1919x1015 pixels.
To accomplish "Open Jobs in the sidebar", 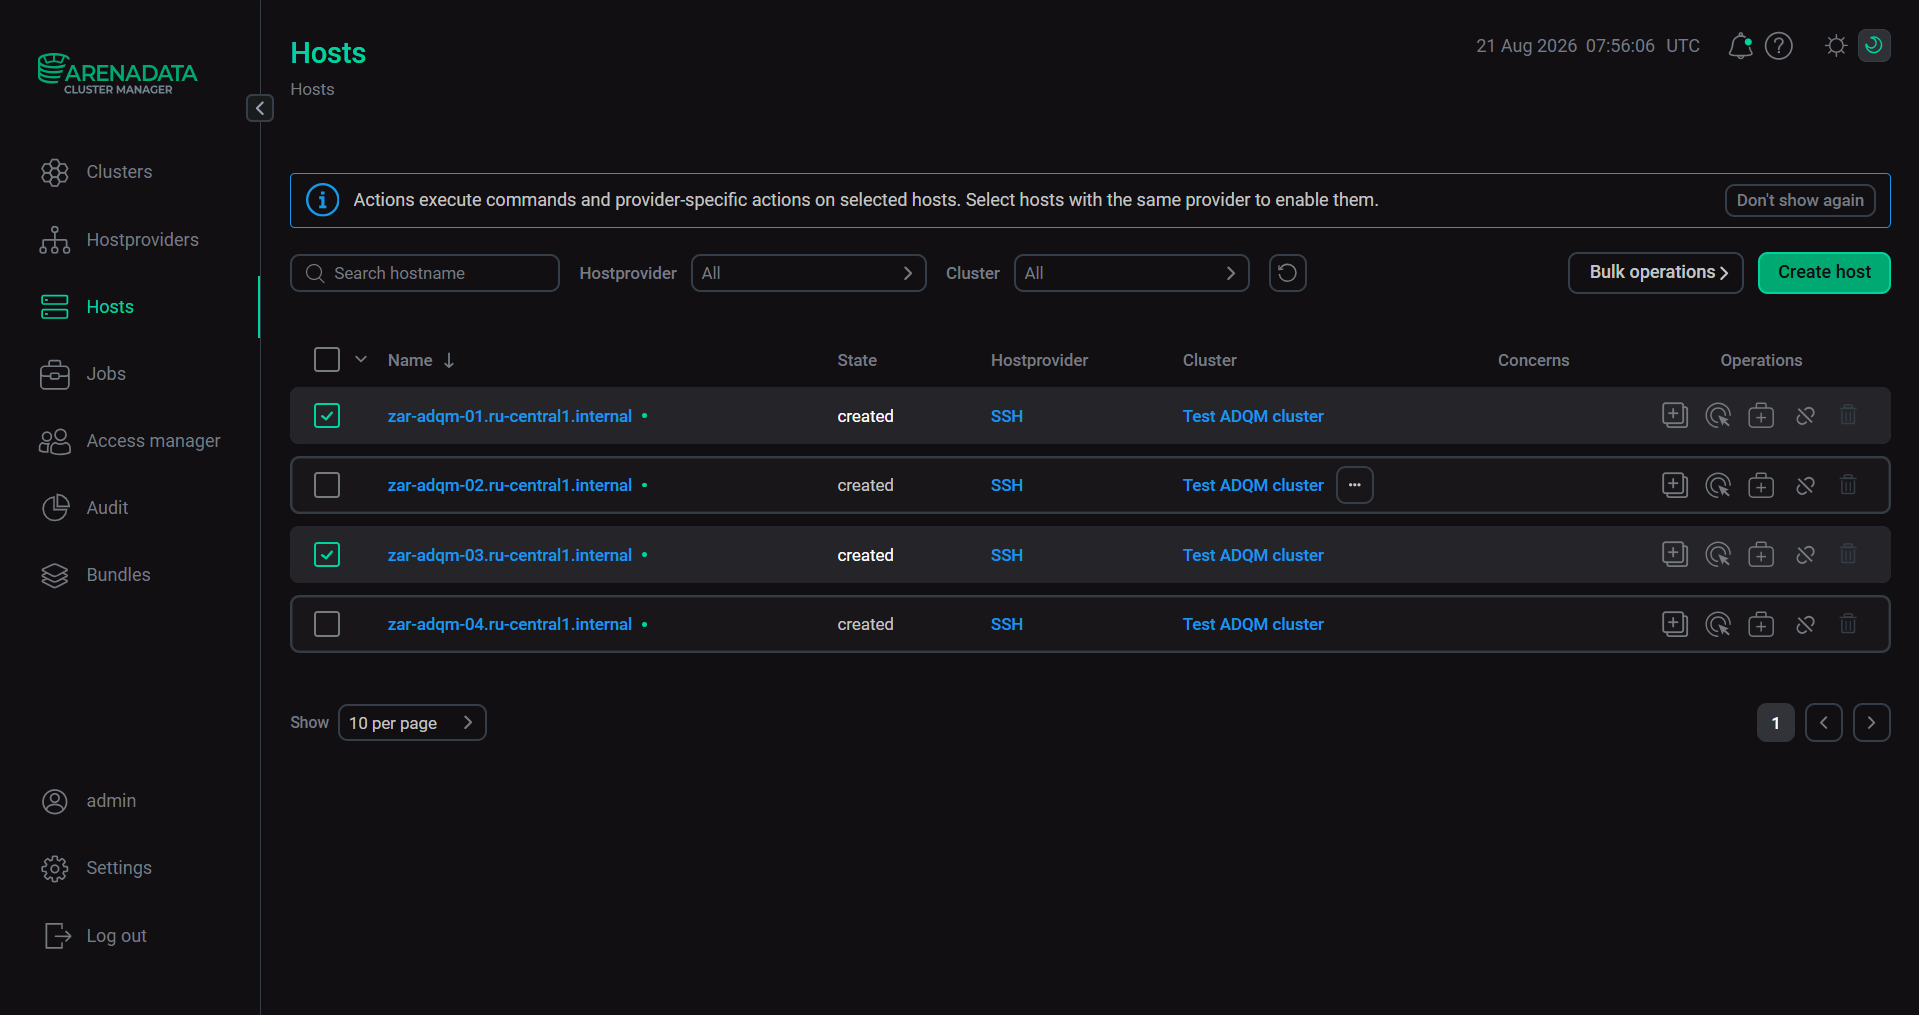I will pos(106,374).
